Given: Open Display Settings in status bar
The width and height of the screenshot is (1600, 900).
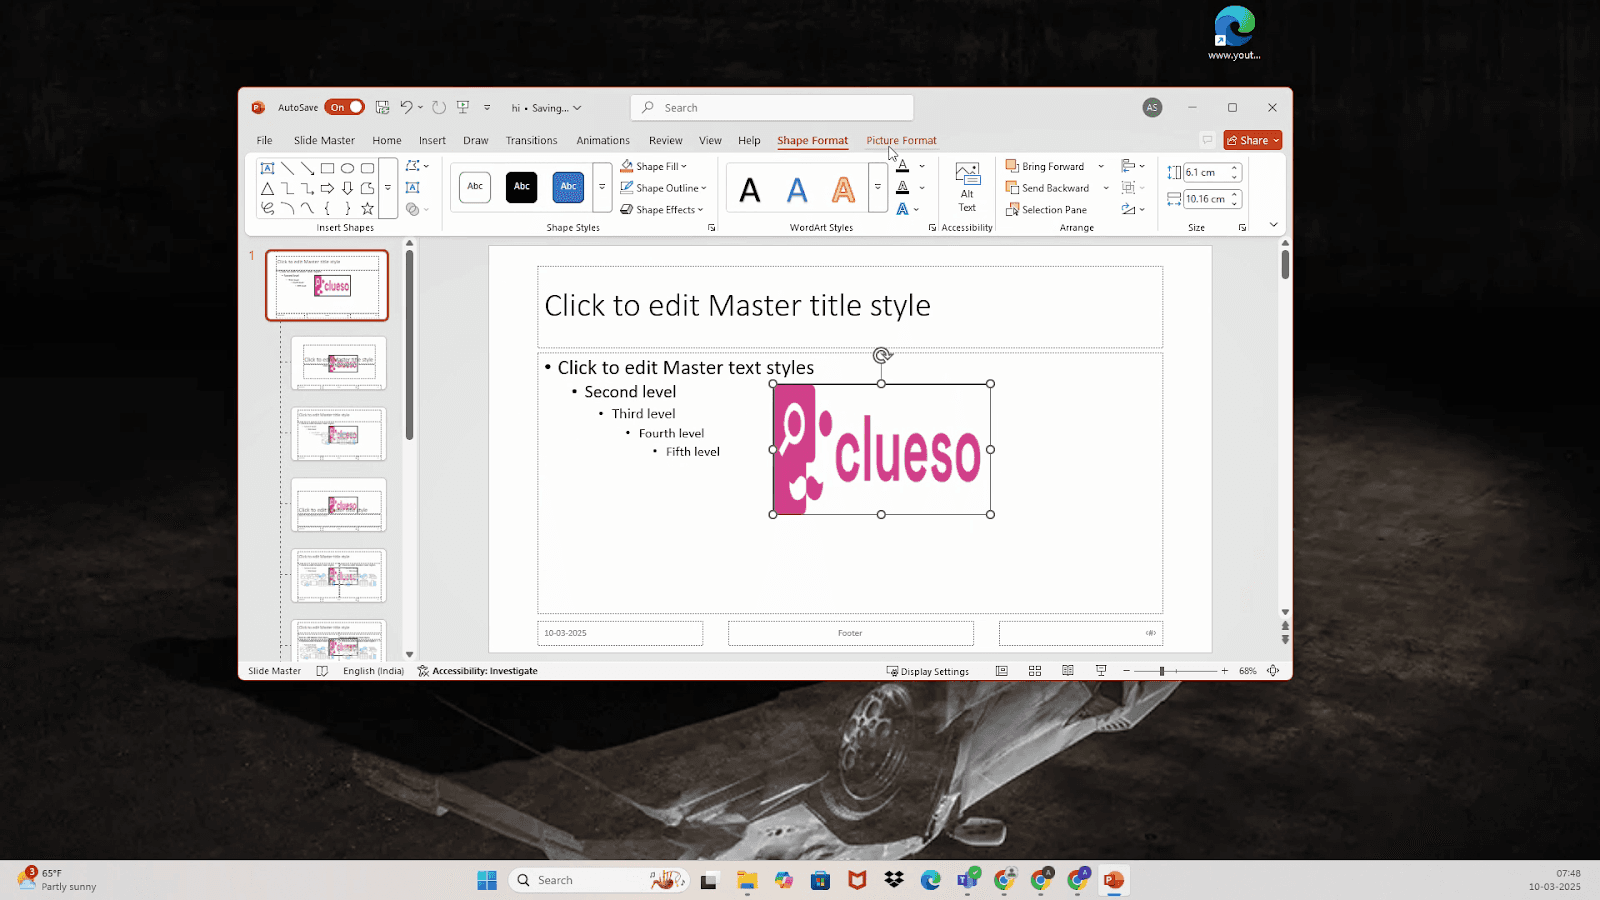Looking at the screenshot, I should (928, 671).
